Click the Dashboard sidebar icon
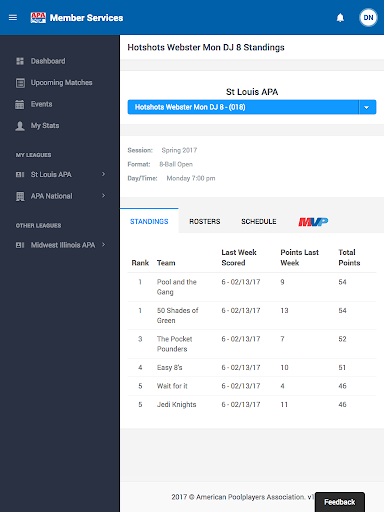Image resolution: width=384 pixels, height=512 pixels. coord(20,61)
